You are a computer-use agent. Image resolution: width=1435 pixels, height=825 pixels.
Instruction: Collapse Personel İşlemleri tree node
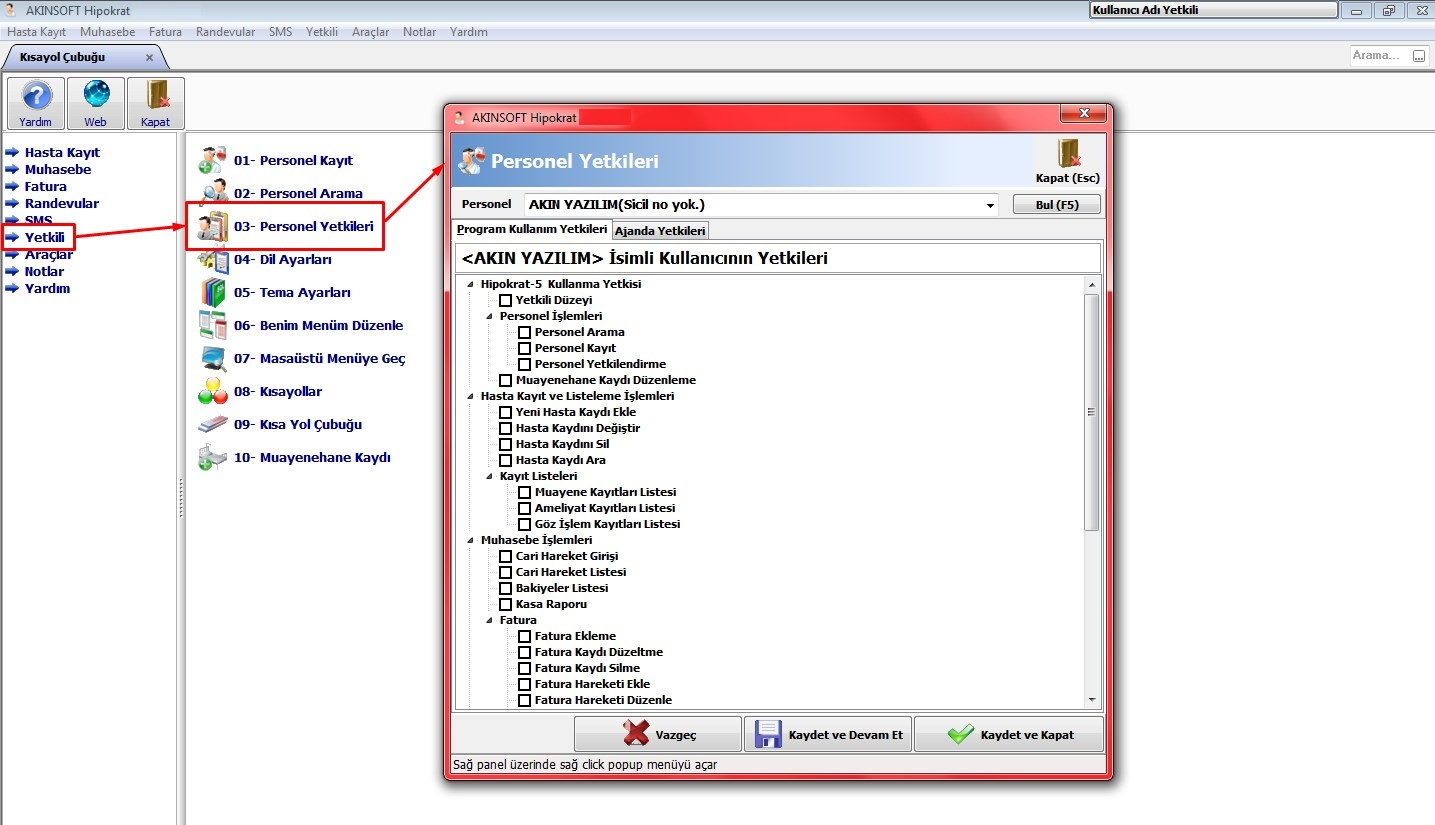[489, 316]
